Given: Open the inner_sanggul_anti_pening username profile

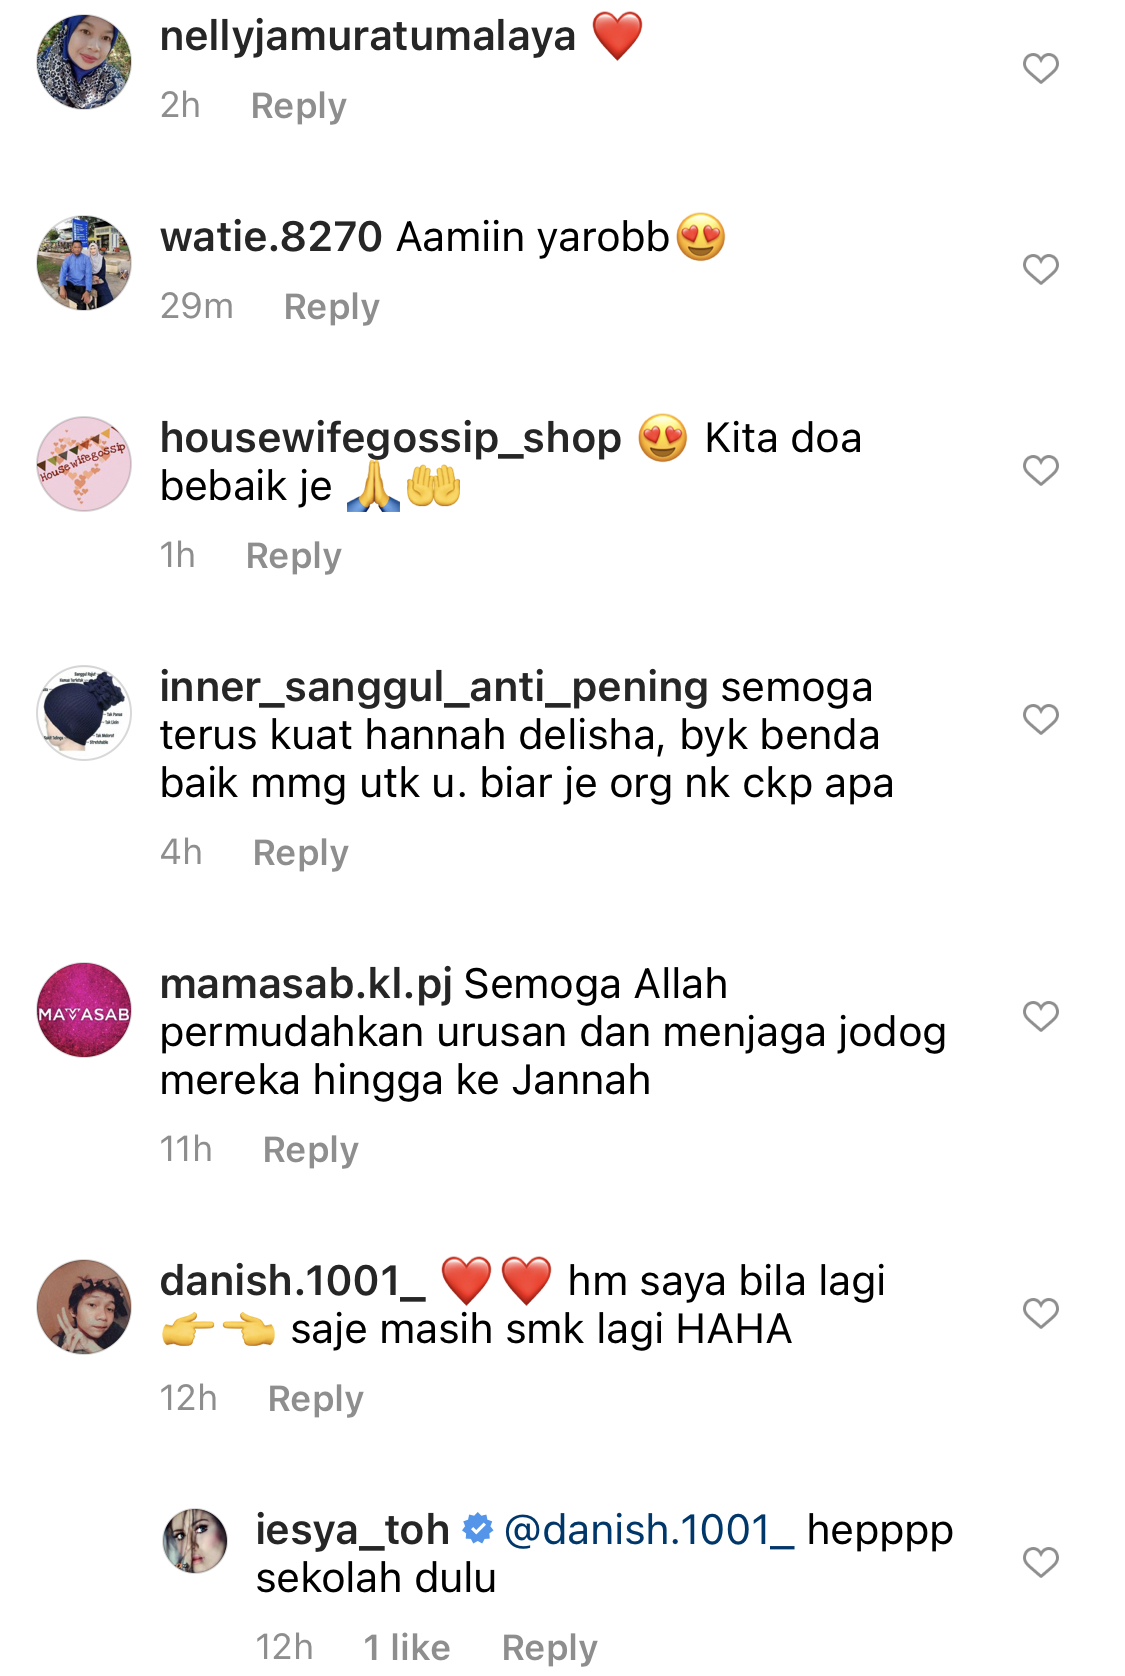Looking at the screenshot, I should pos(434,687).
